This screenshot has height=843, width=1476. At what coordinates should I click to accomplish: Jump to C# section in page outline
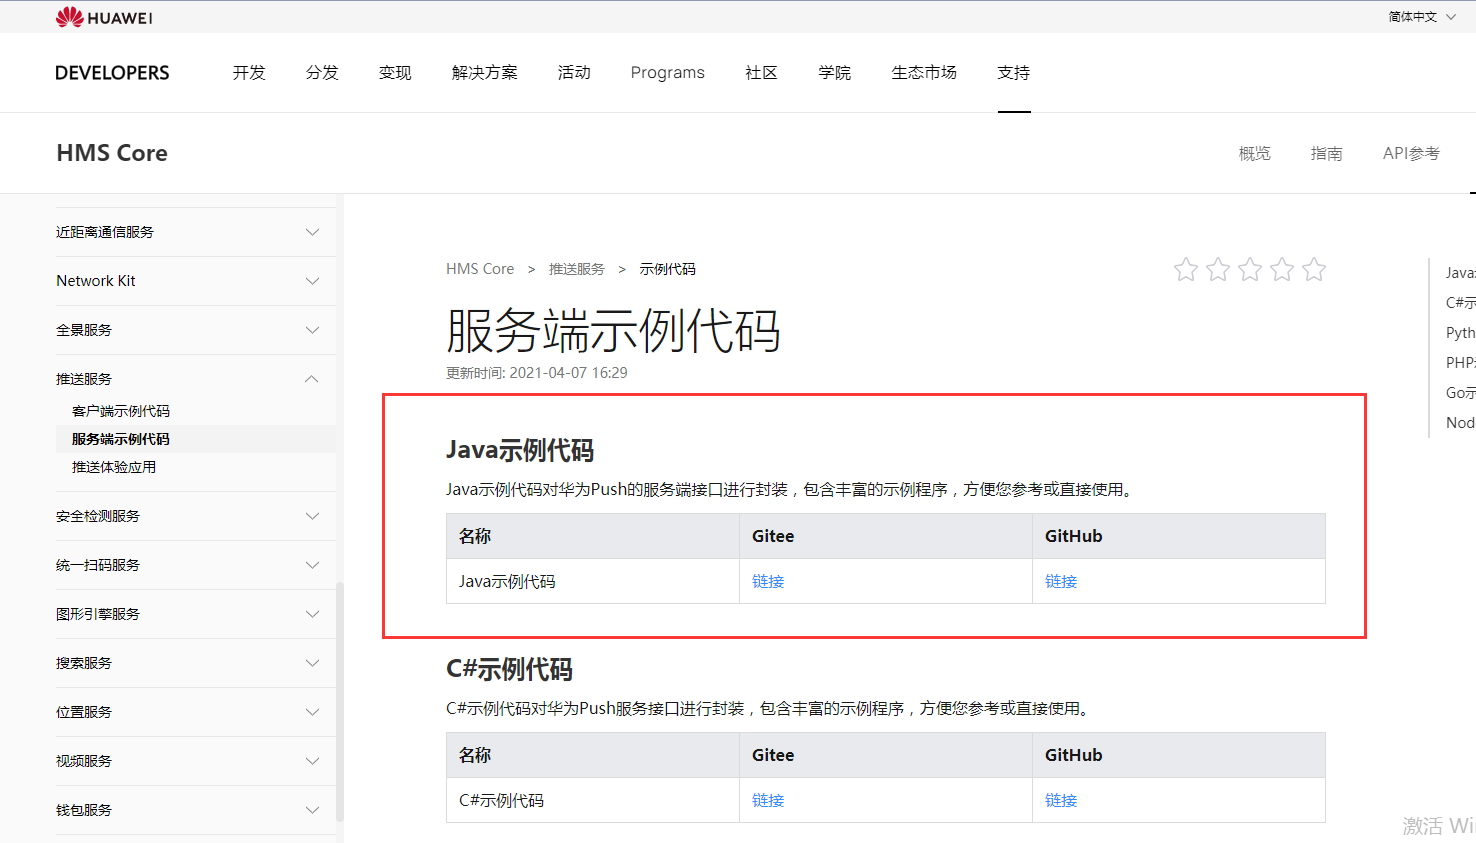tap(1460, 302)
